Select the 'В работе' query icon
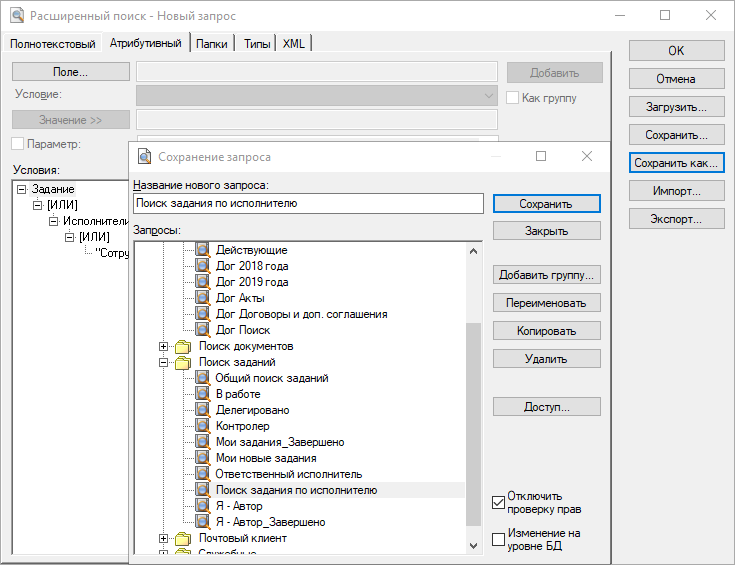 pyautogui.click(x=203, y=394)
